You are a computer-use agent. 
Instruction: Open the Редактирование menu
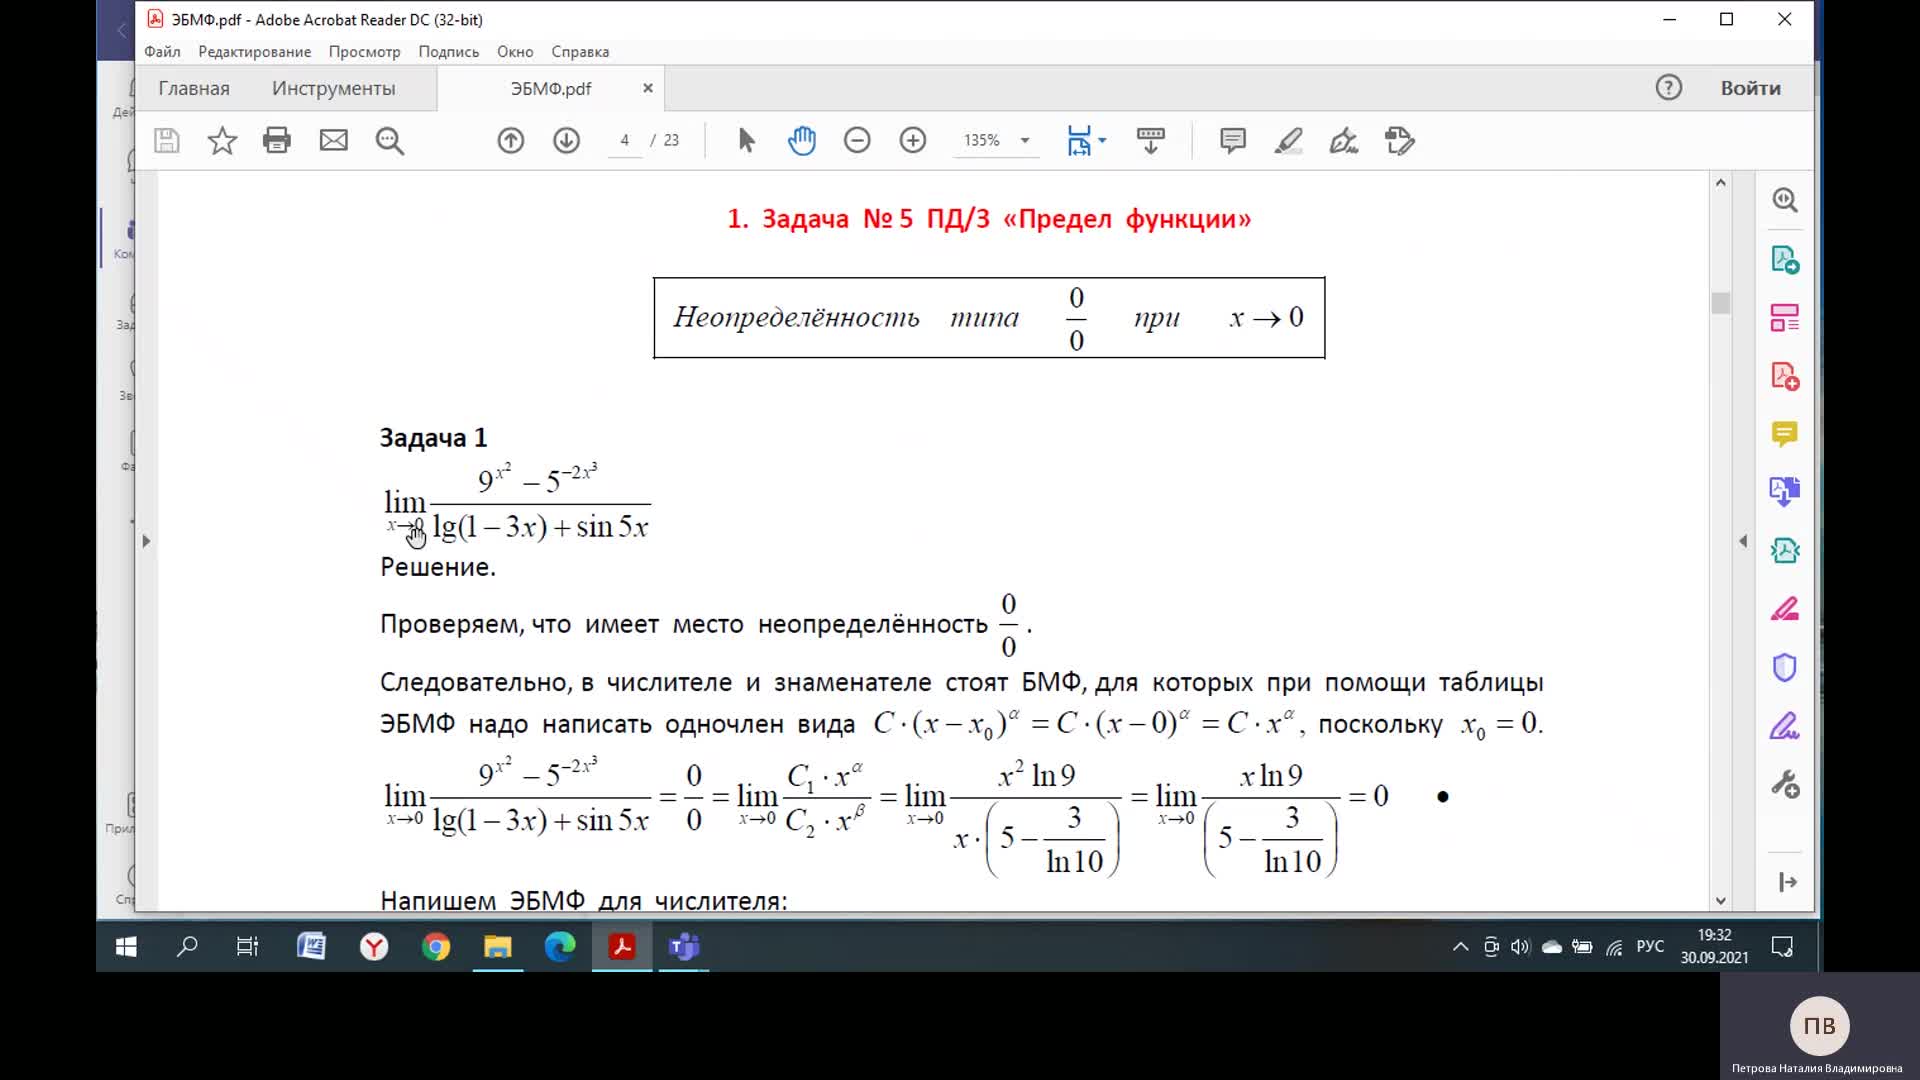pos(254,52)
